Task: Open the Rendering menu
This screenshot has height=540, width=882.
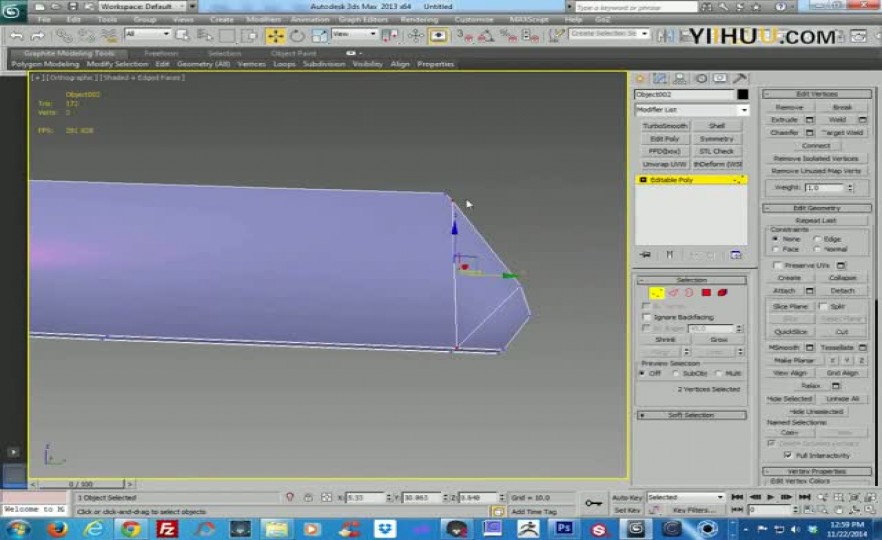Action: 419,19
